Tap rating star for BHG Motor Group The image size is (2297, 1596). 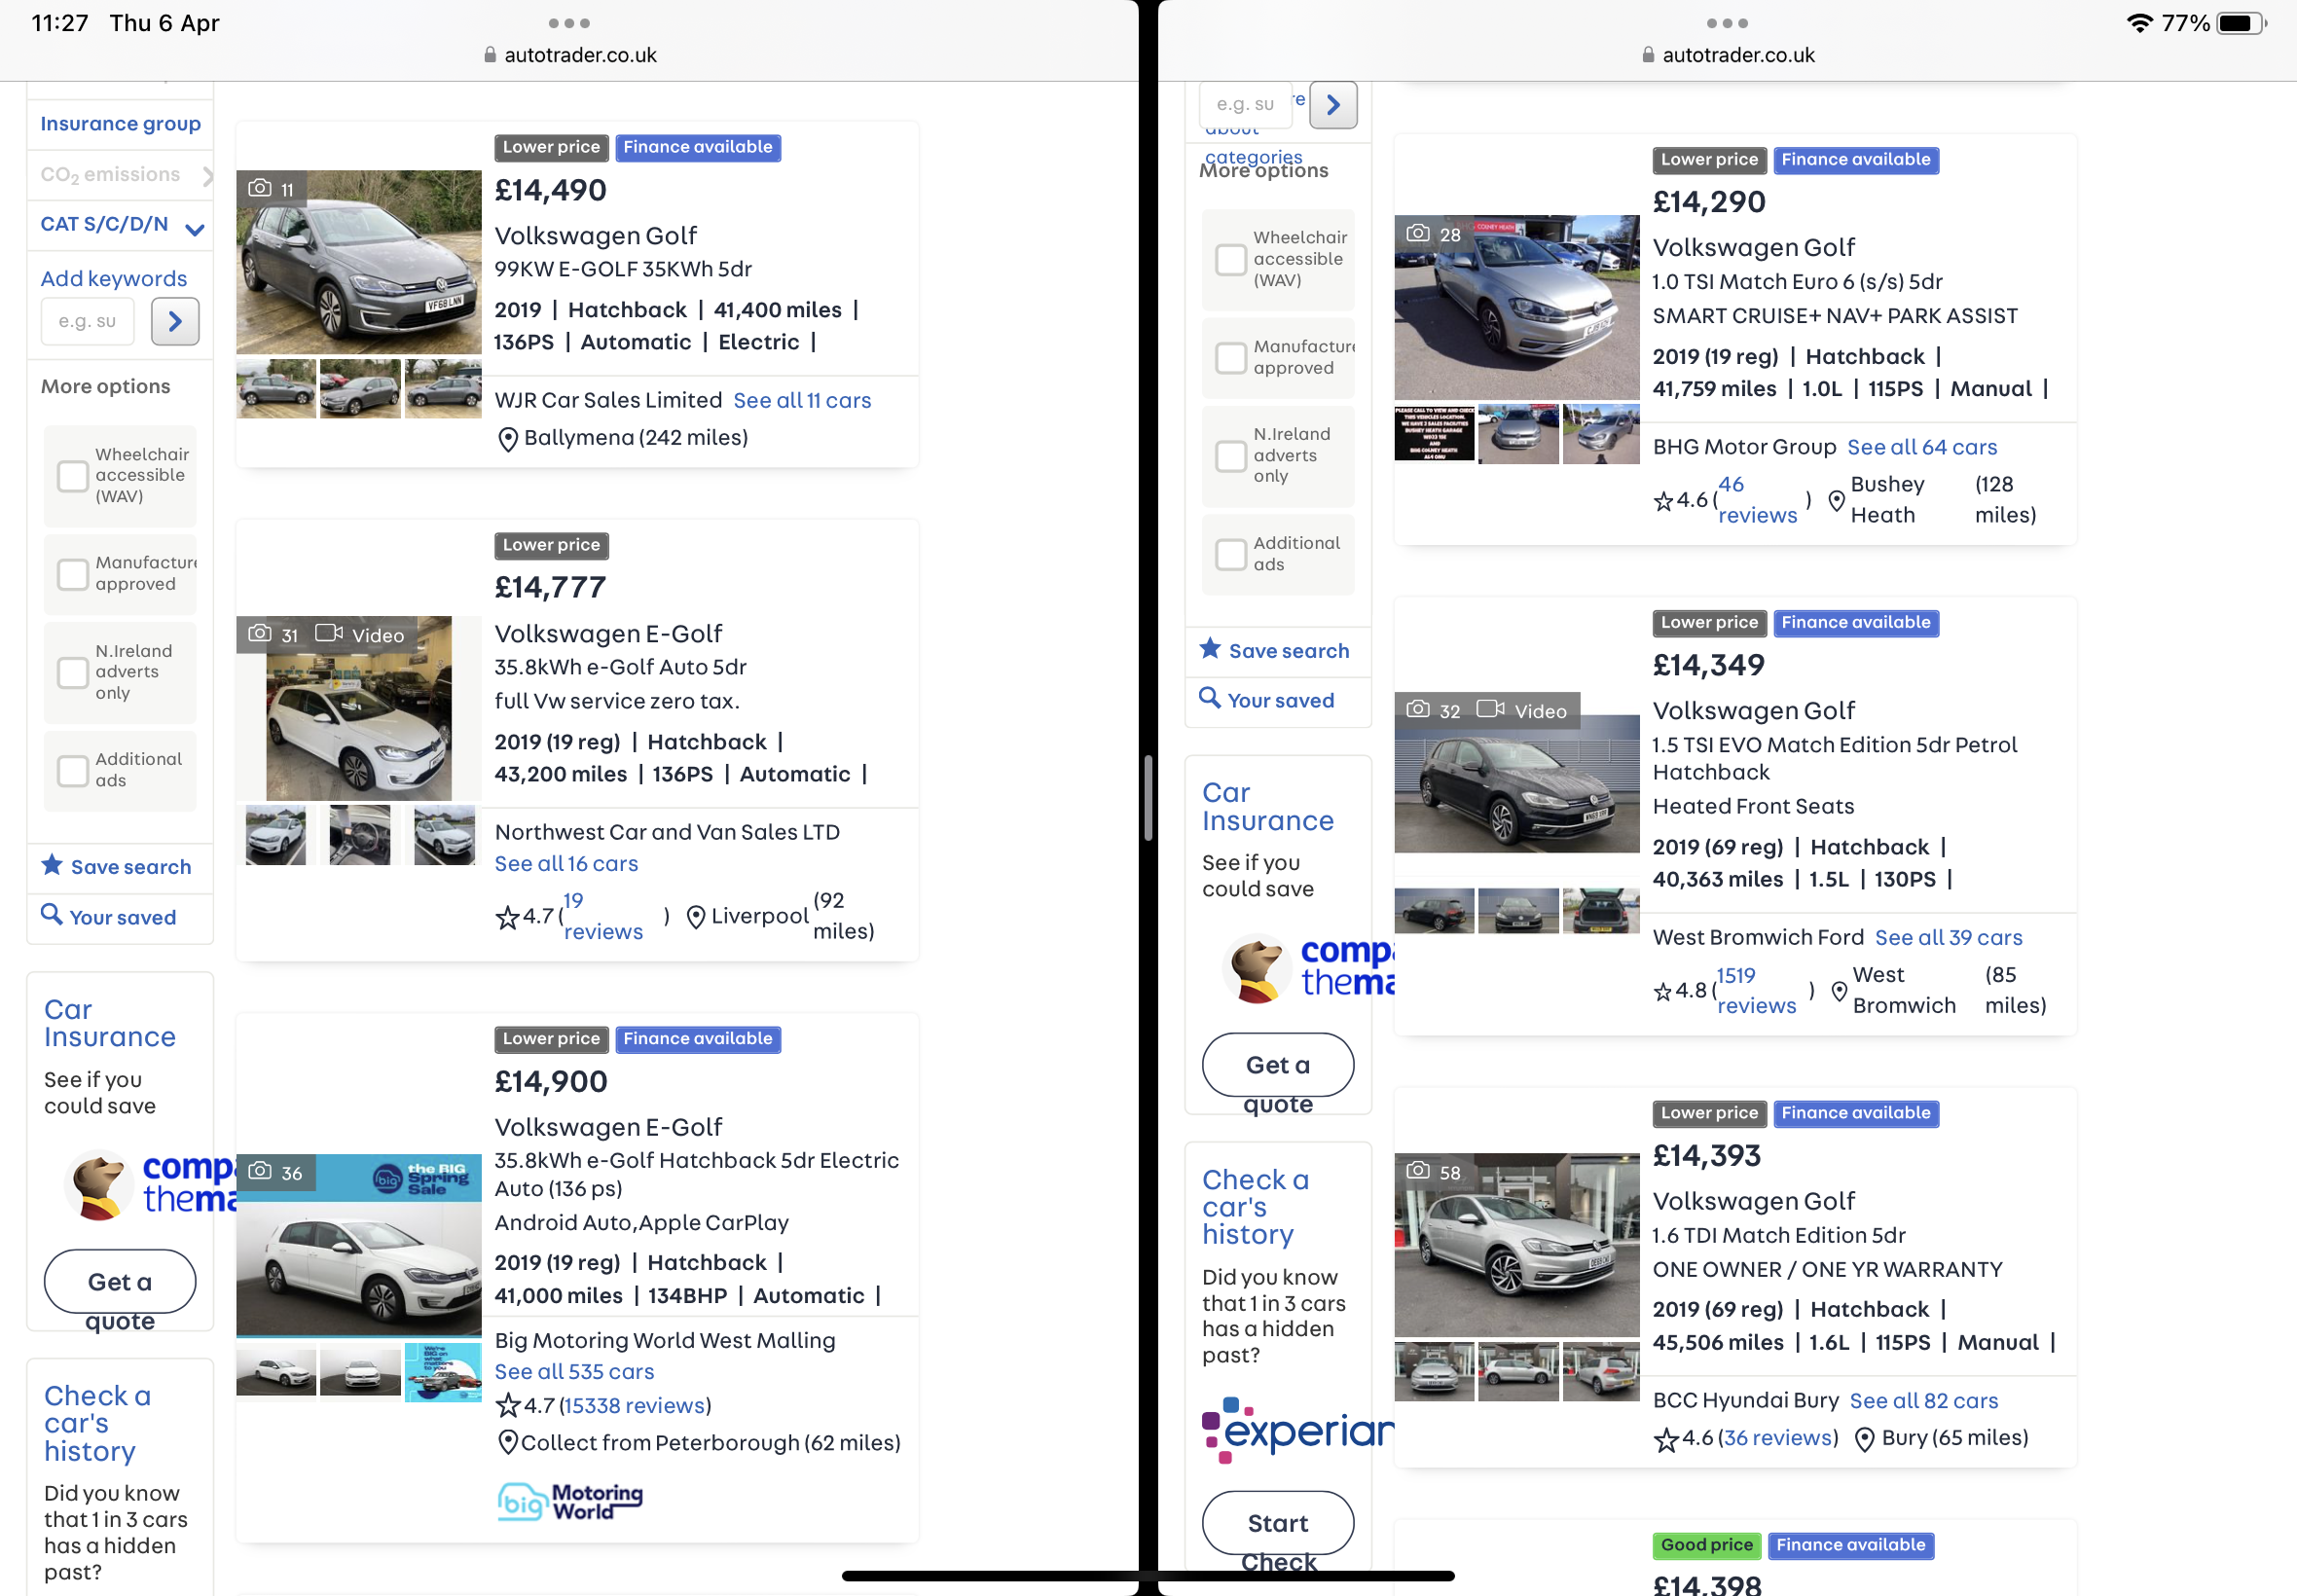pos(1663,501)
